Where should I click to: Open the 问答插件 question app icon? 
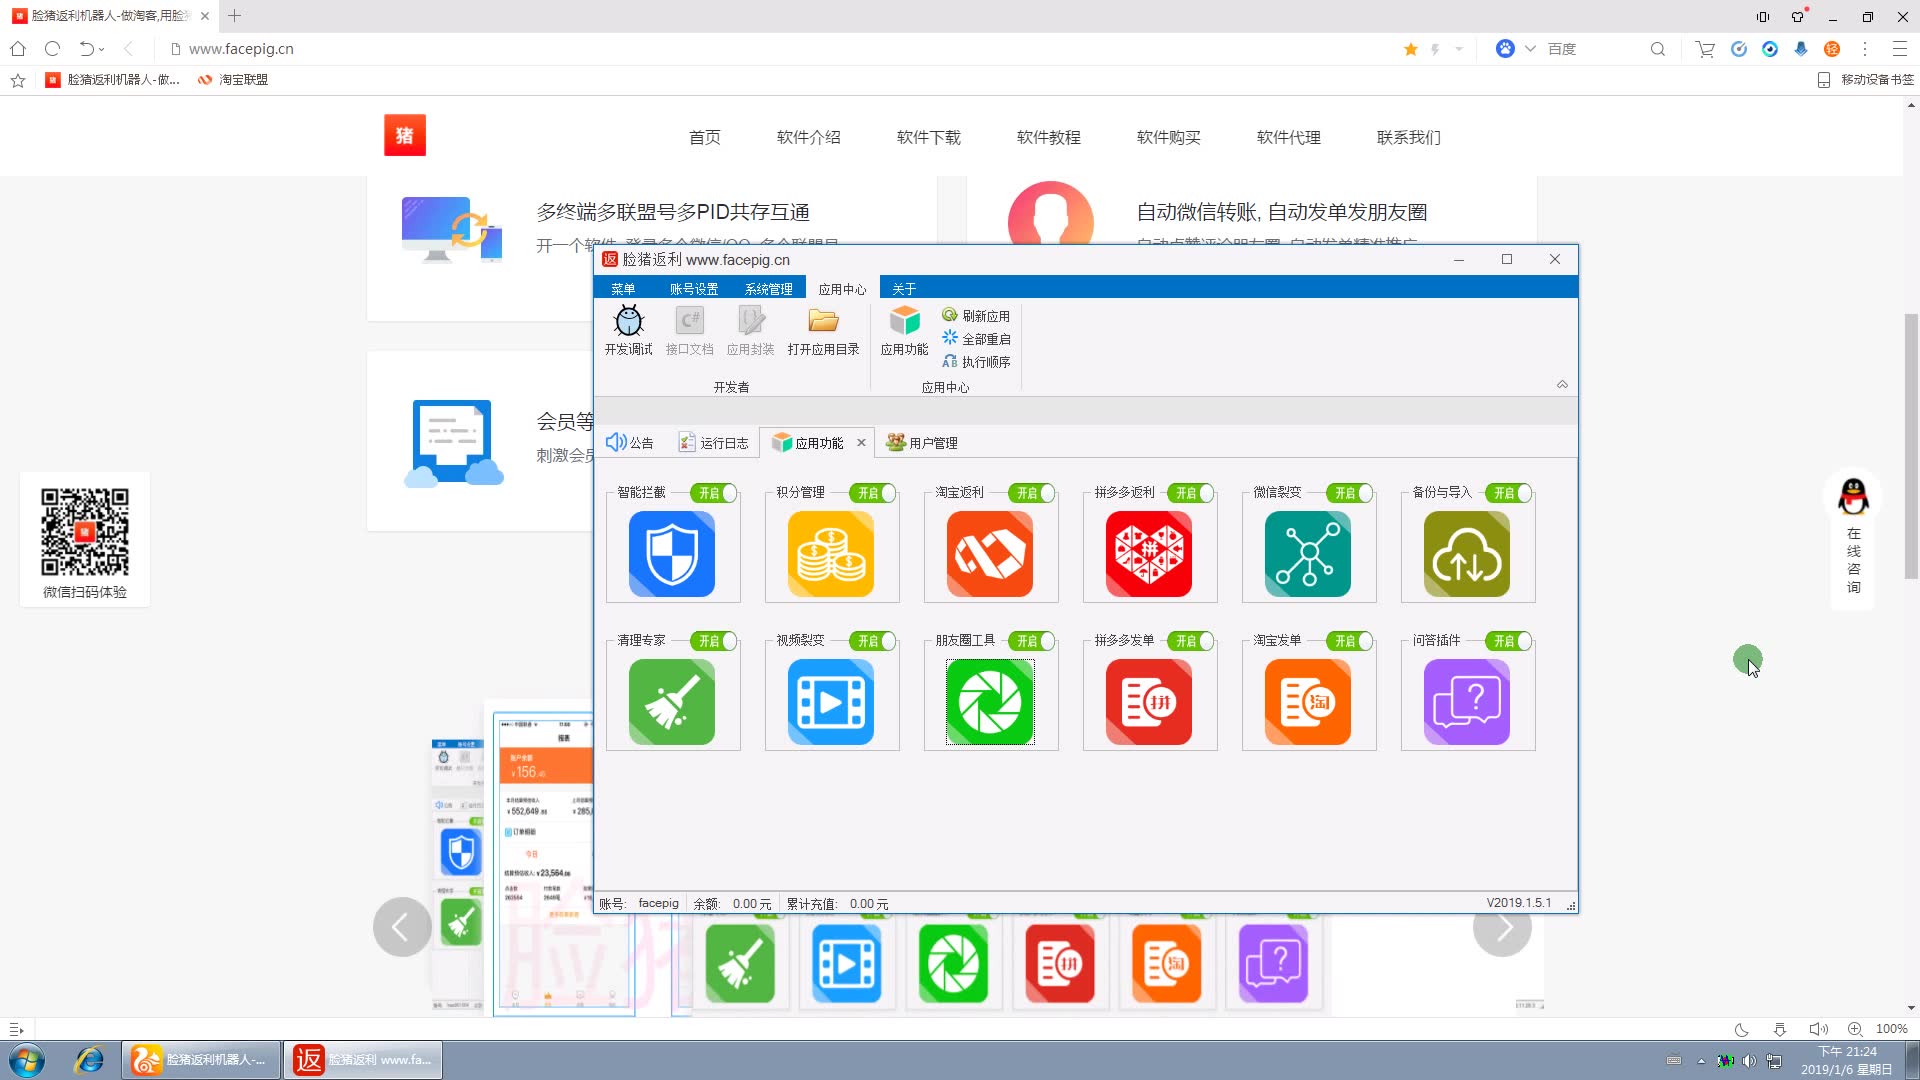(1466, 702)
